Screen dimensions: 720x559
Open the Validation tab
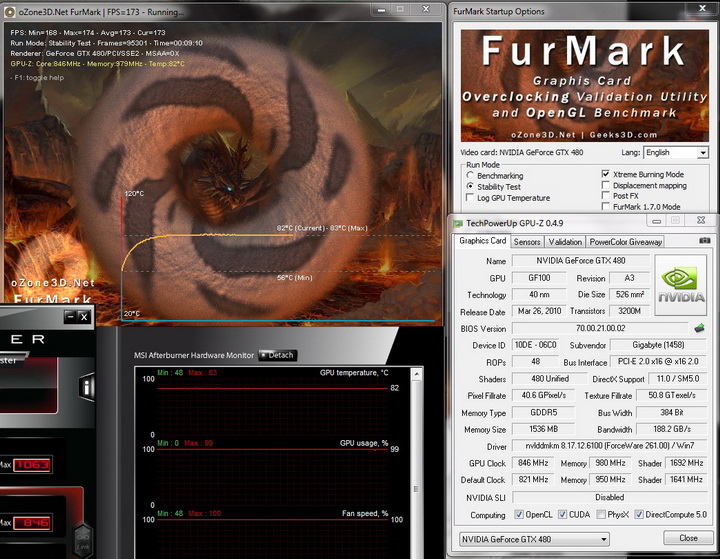click(565, 242)
